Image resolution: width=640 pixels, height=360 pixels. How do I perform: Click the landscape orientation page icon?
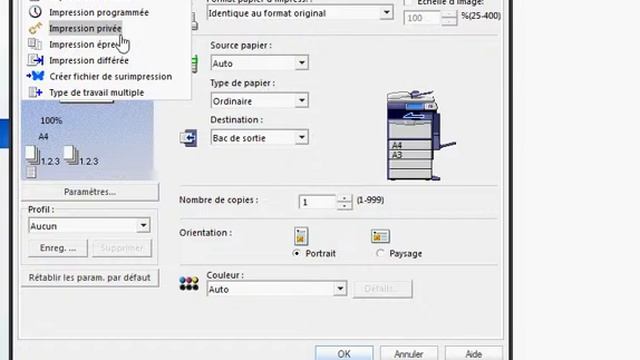[x=380, y=236]
